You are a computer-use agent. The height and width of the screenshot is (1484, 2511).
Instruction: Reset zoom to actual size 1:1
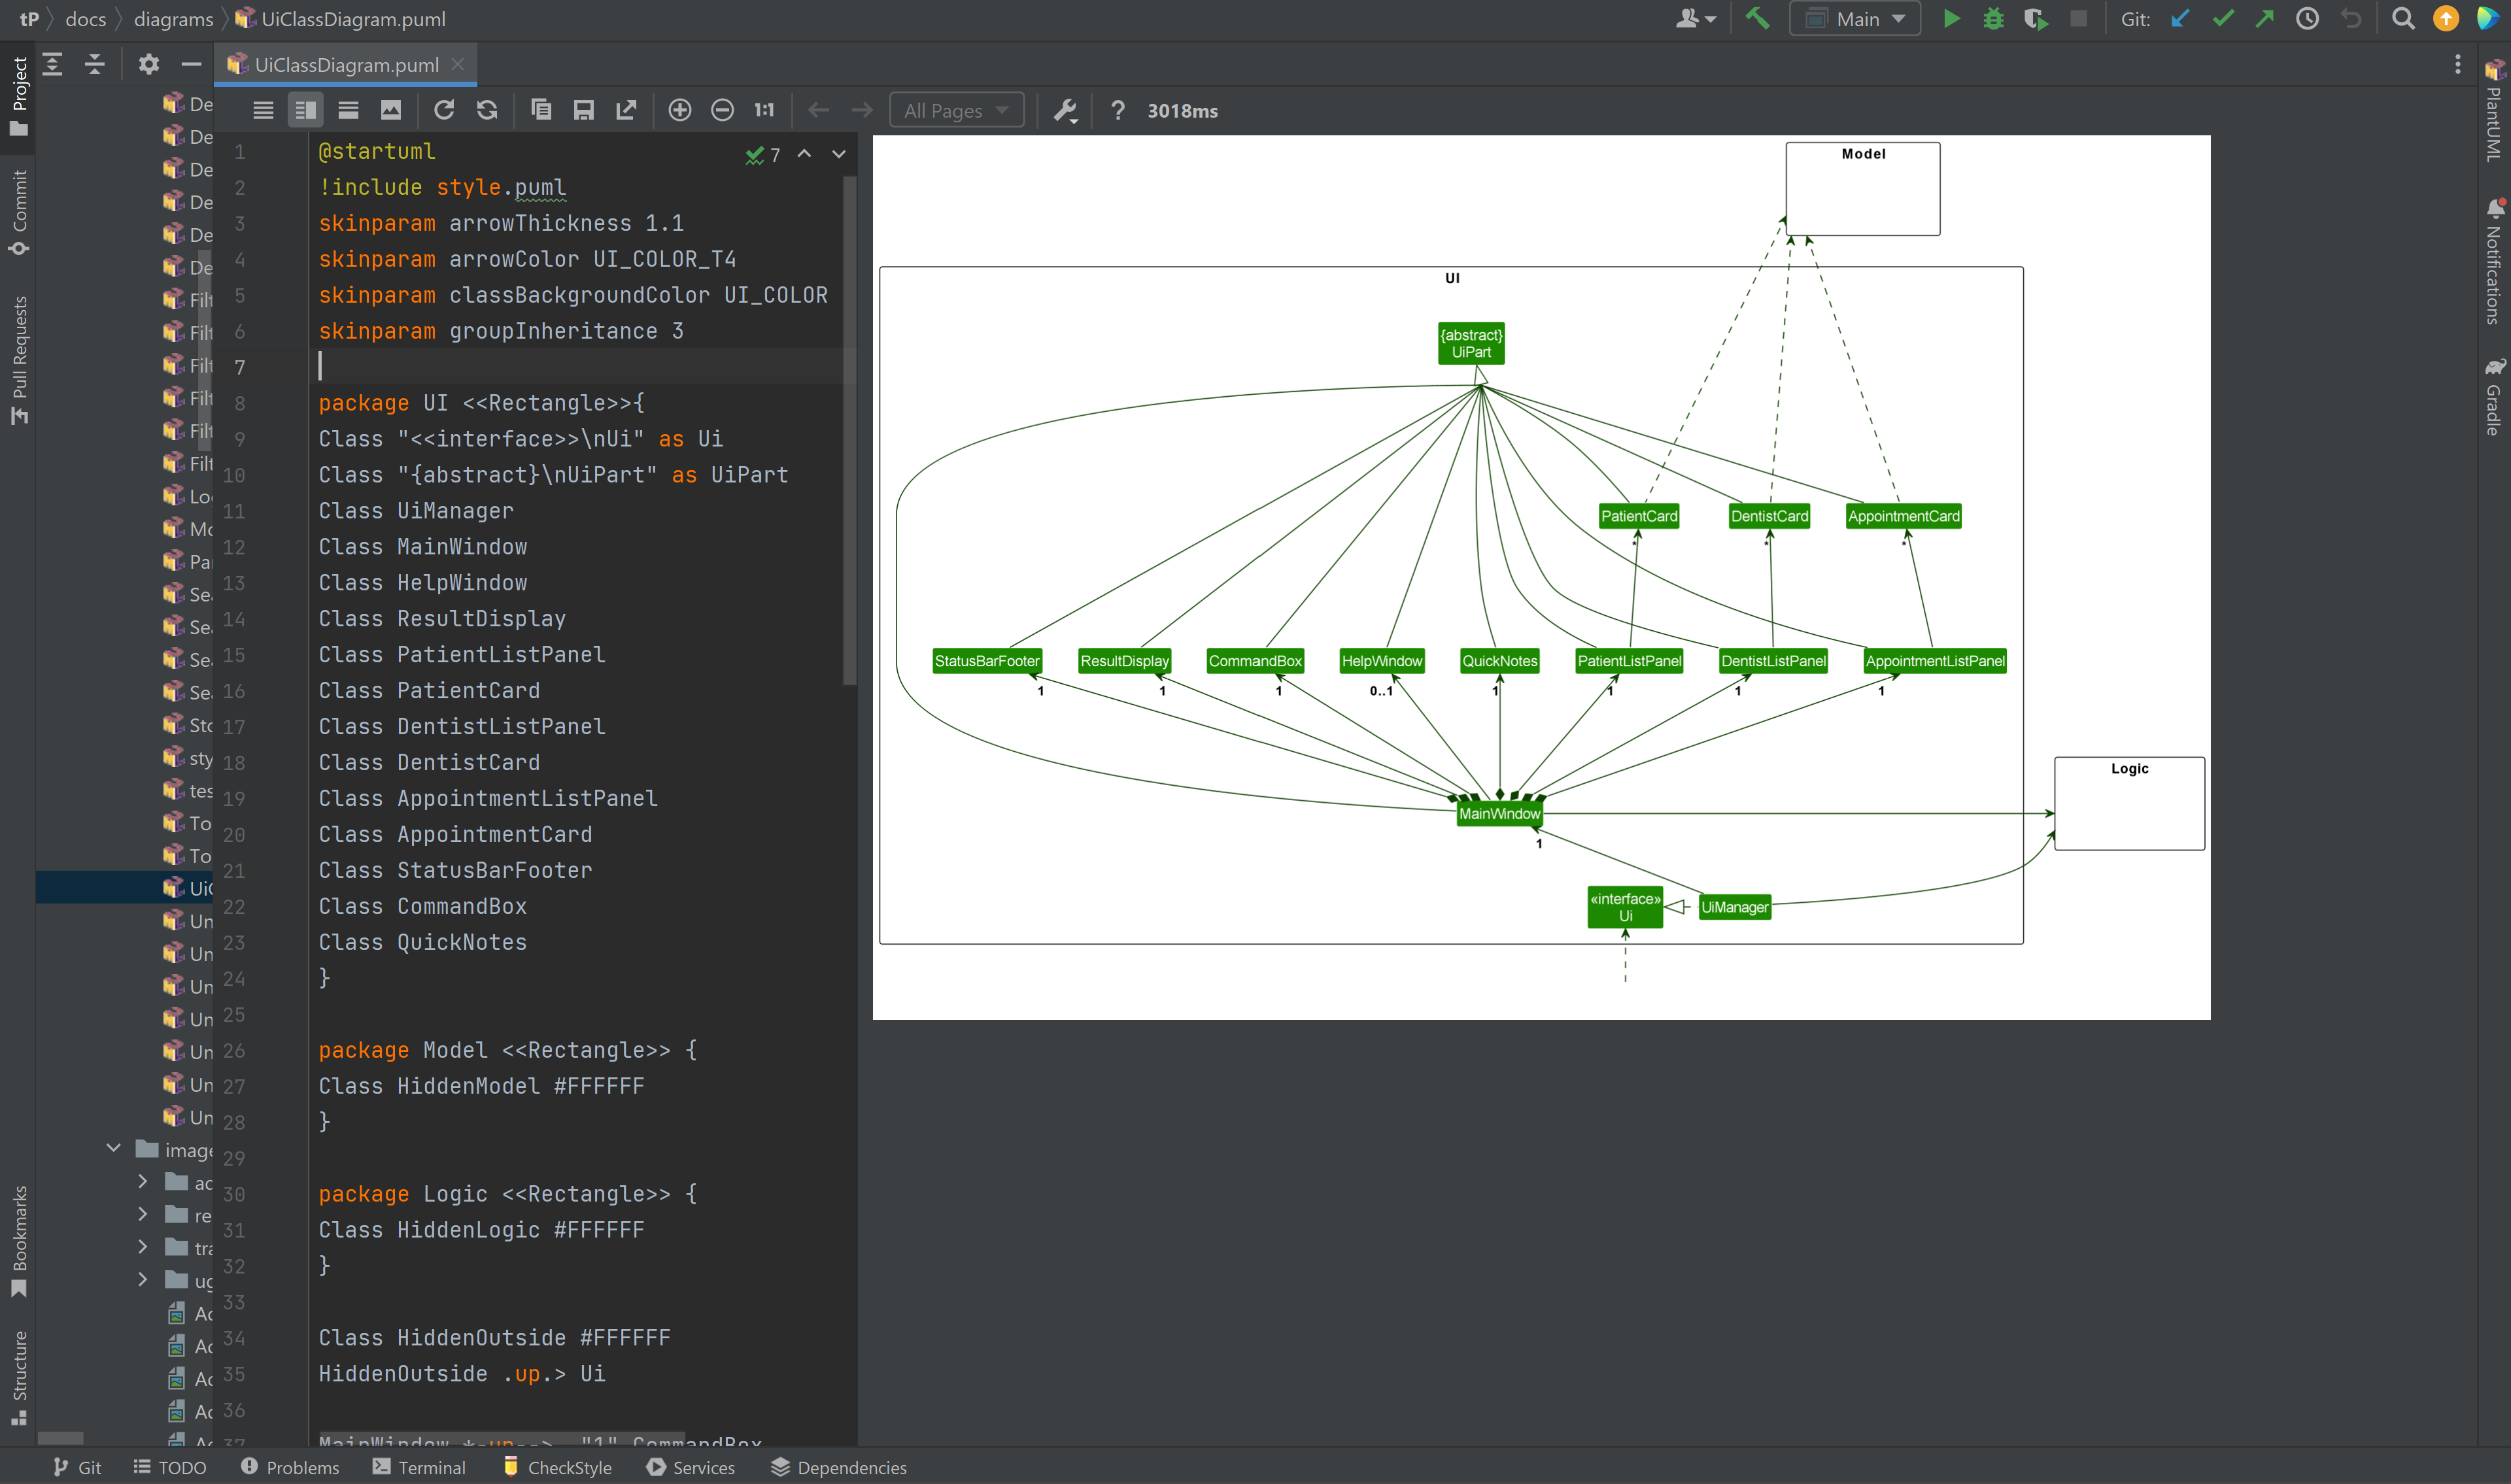tap(764, 111)
